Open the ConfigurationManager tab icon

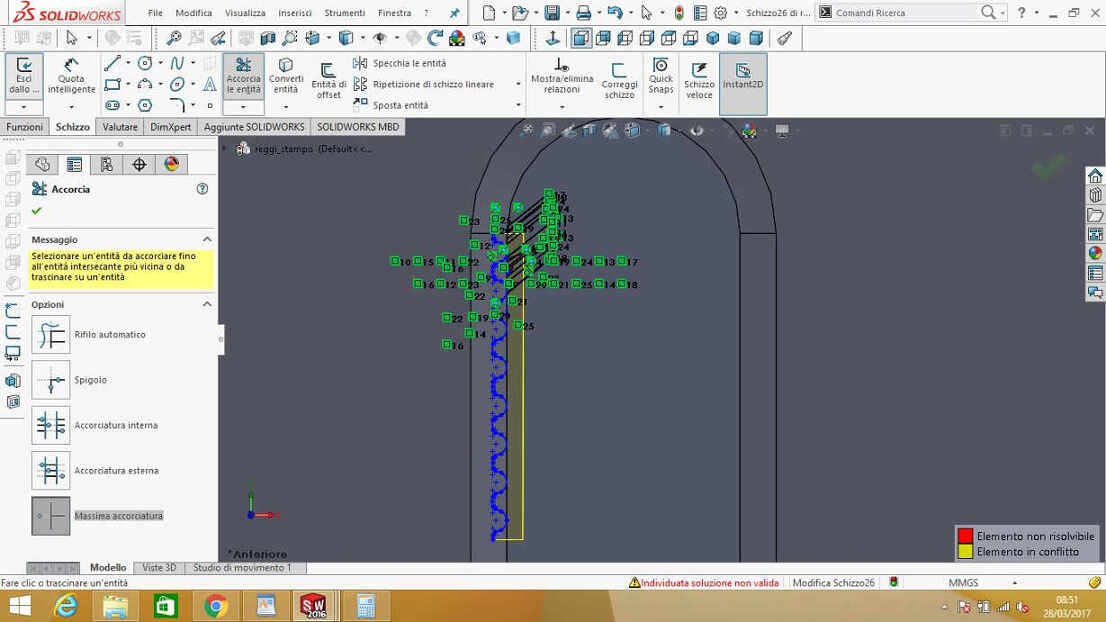point(107,164)
